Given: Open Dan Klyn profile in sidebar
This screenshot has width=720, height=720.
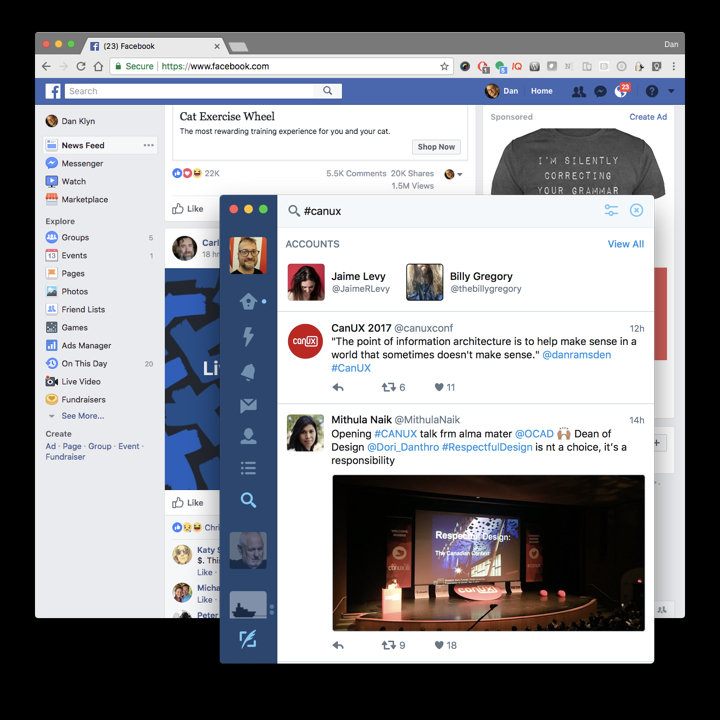Looking at the screenshot, I should click(x=70, y=121).
